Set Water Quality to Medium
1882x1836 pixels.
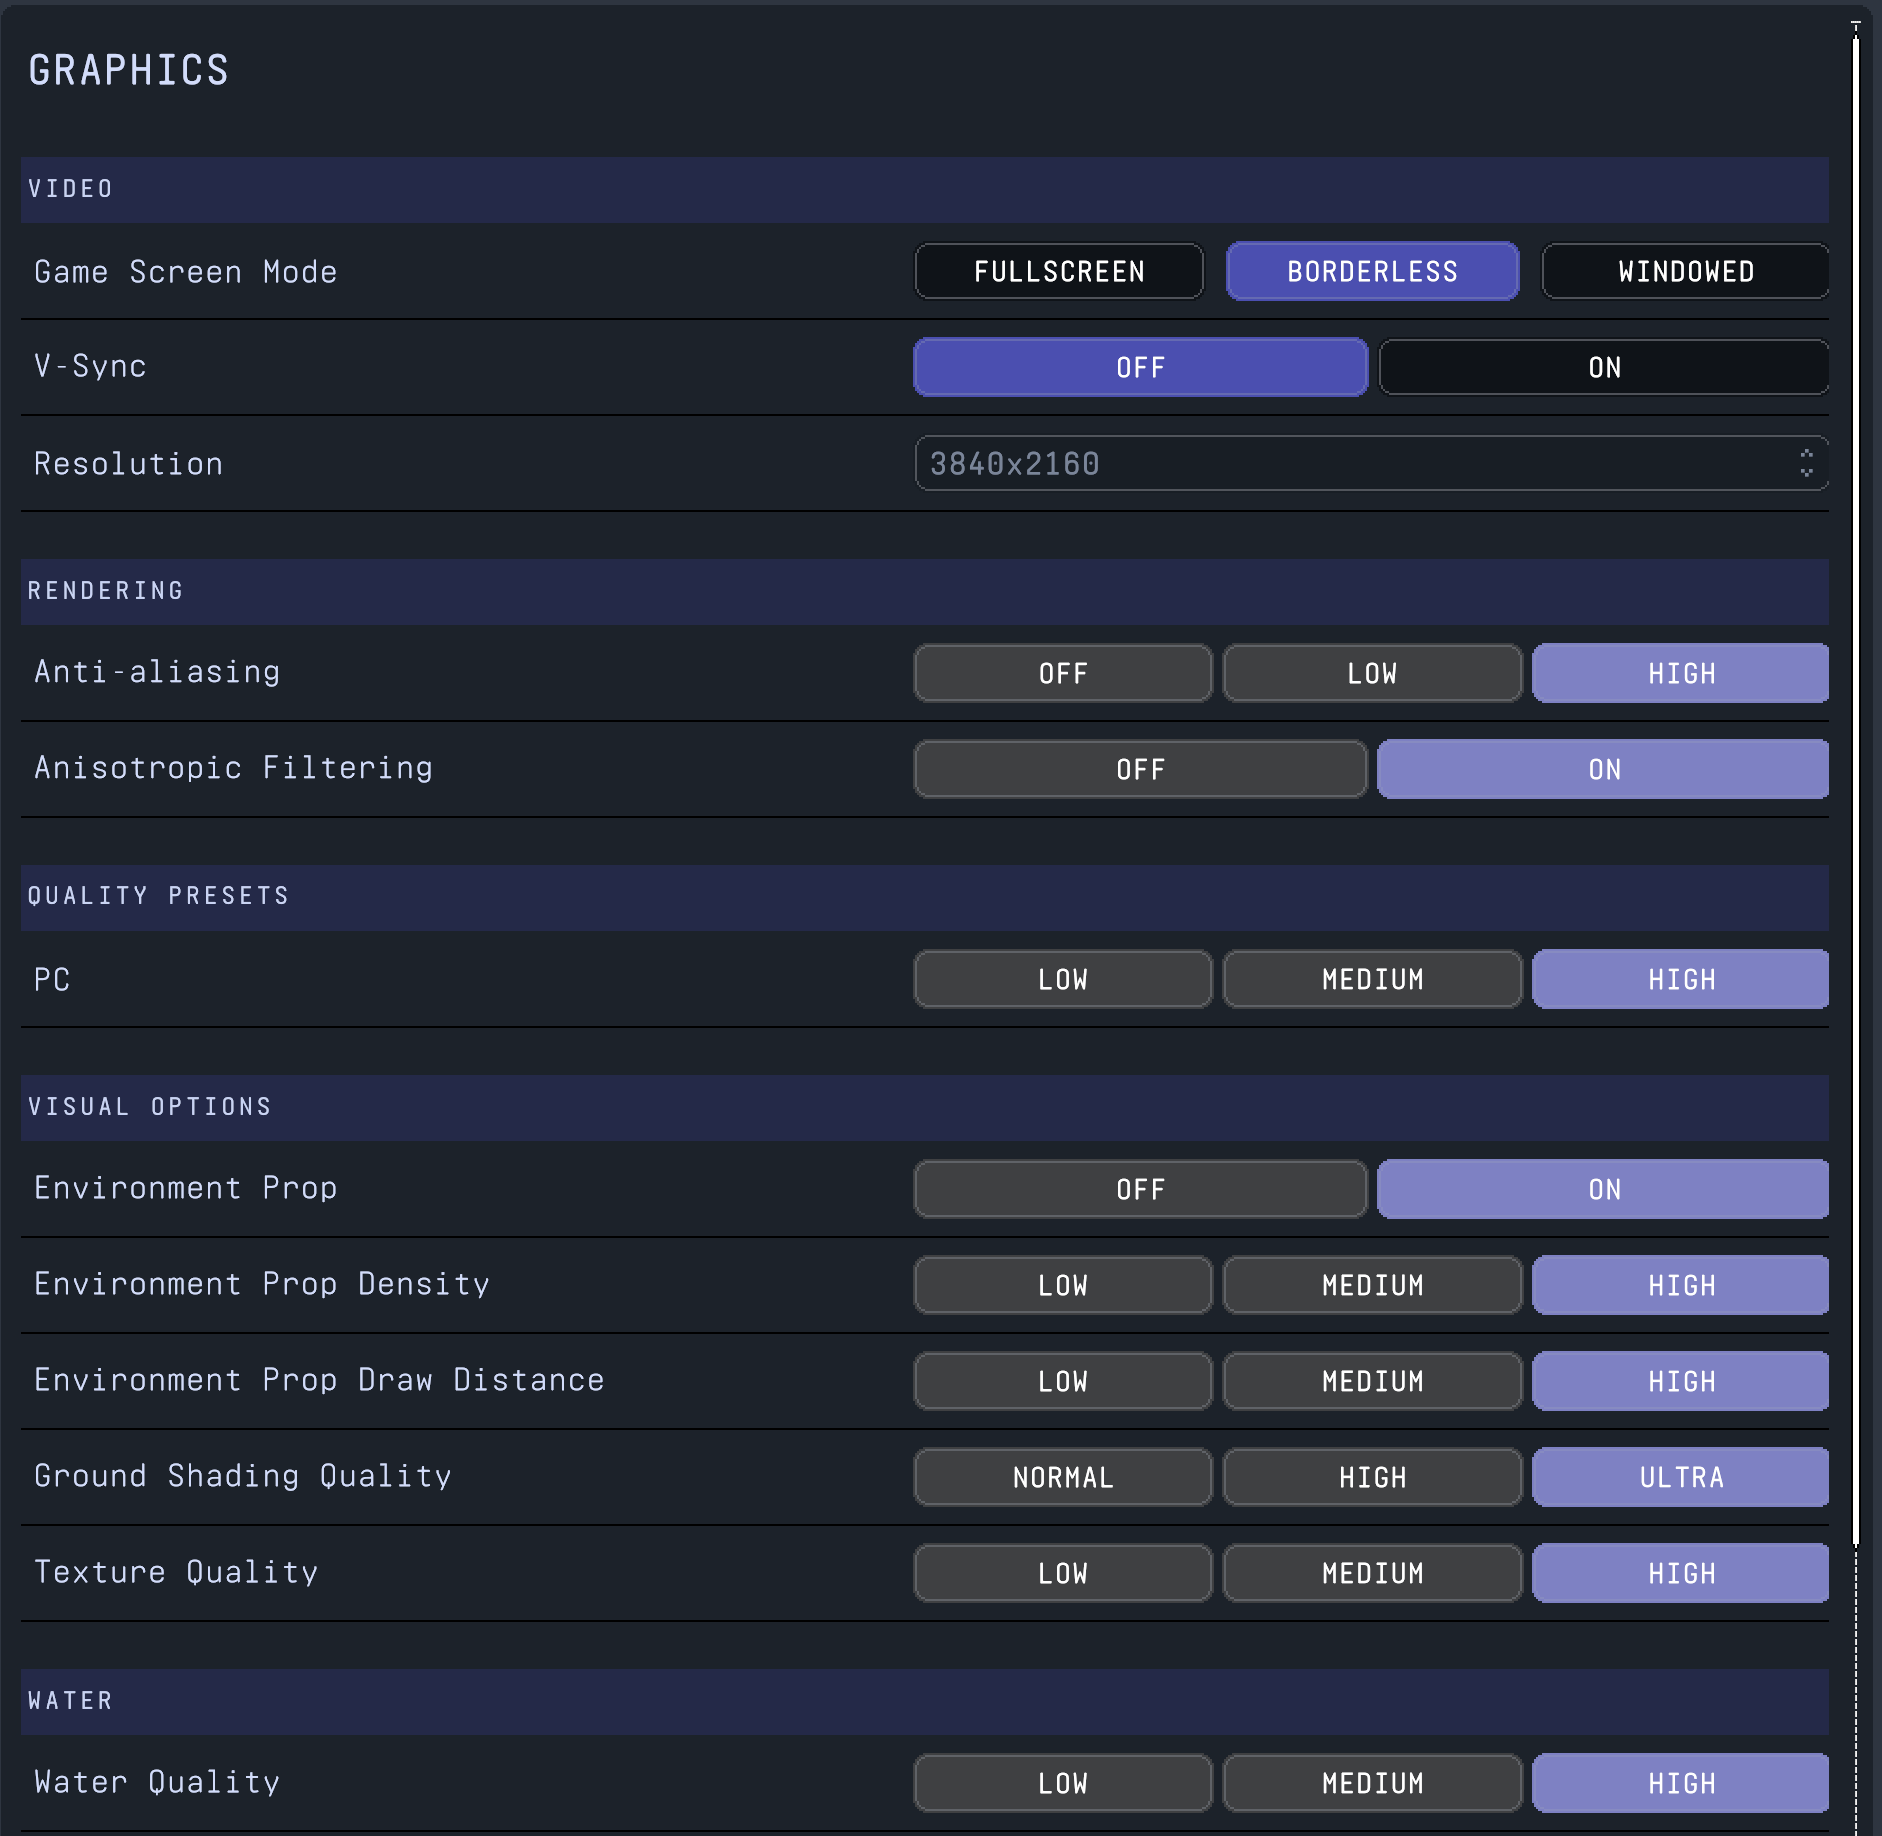pyautogui.click(x=1372, y=1783)
